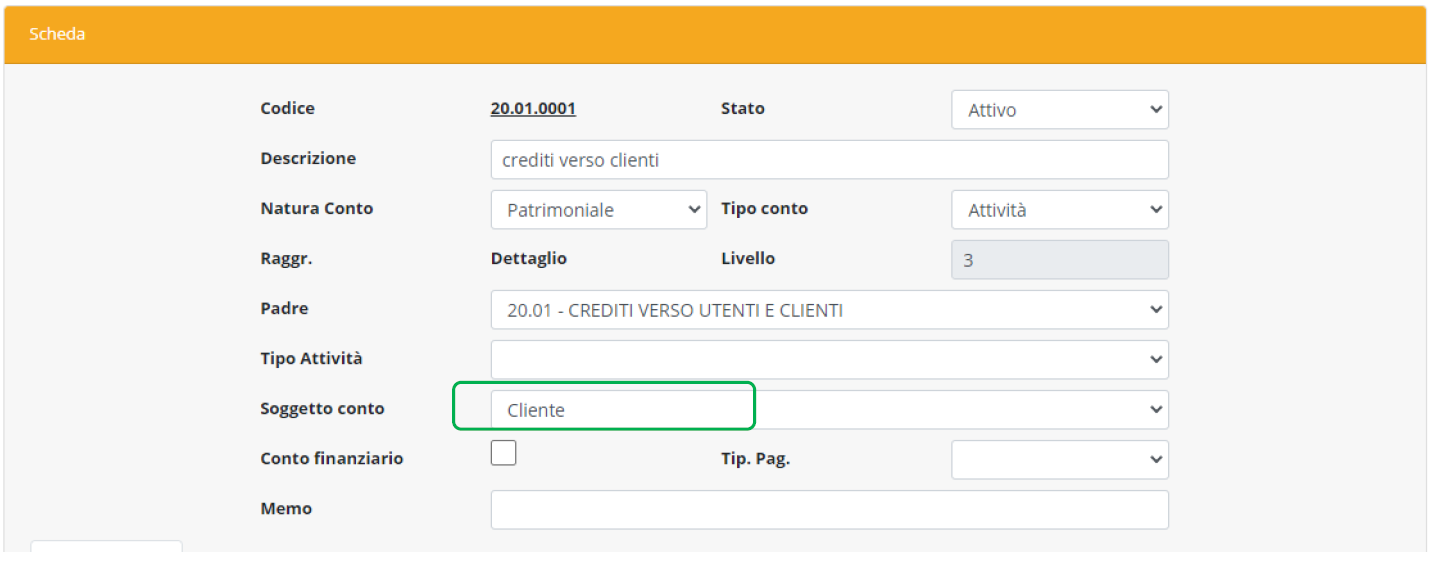
Task: Click the Descrizione field with crediti verso clienti
Action: 828,160
